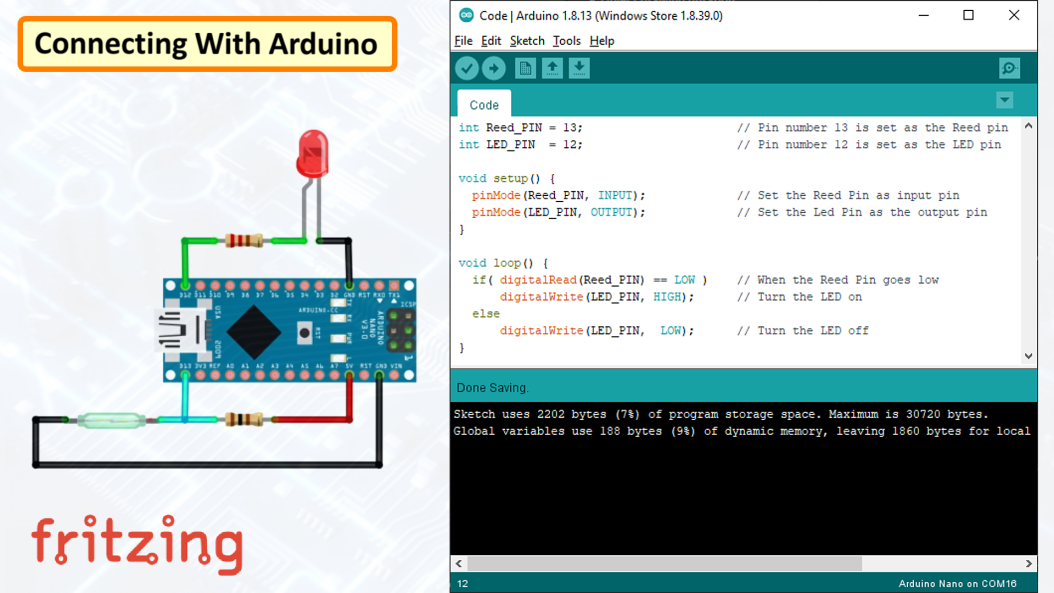Click the Arduino logo in the title bar
The width and height of the screenshot is (1054, 593).
click(x=466, y=15)
